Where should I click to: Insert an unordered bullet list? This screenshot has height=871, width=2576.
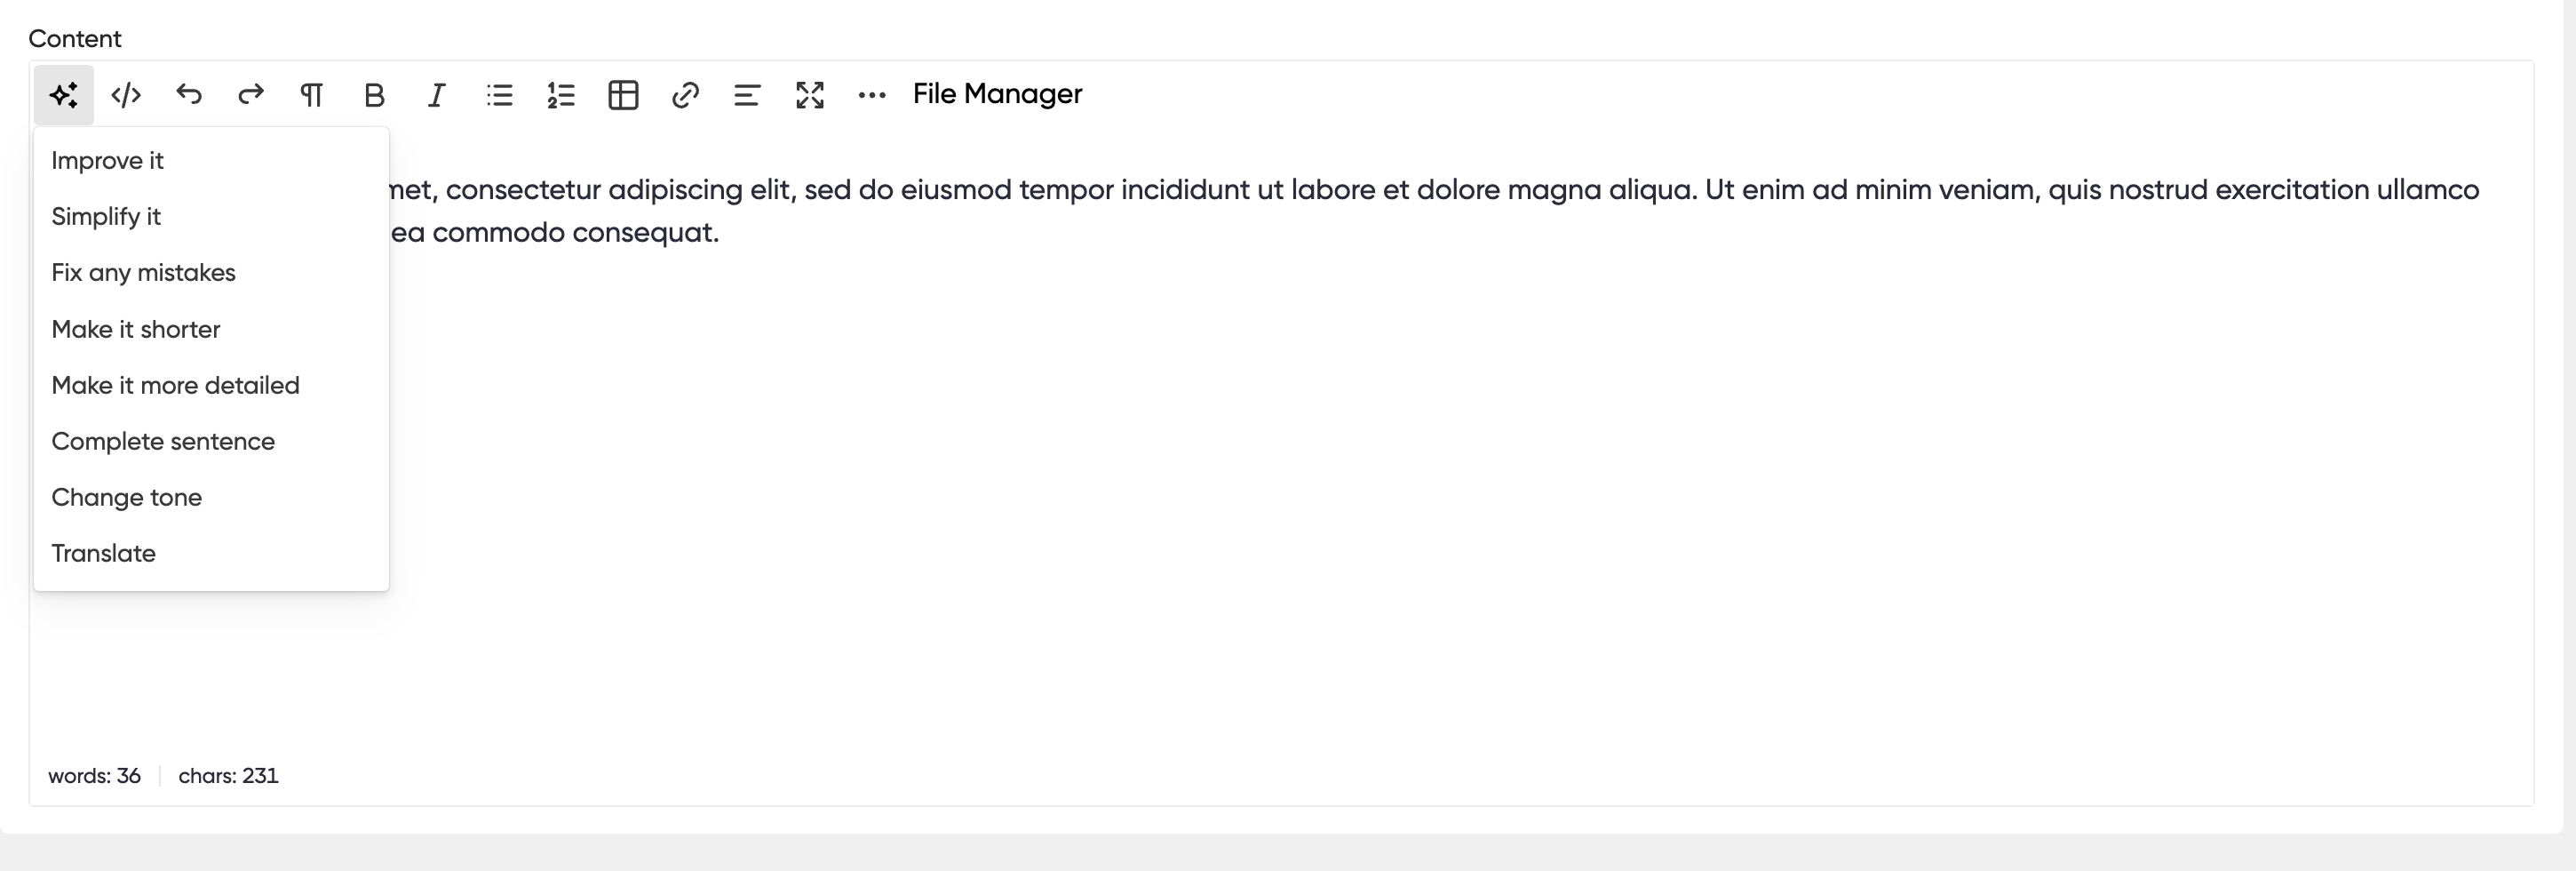coord(499,95)
